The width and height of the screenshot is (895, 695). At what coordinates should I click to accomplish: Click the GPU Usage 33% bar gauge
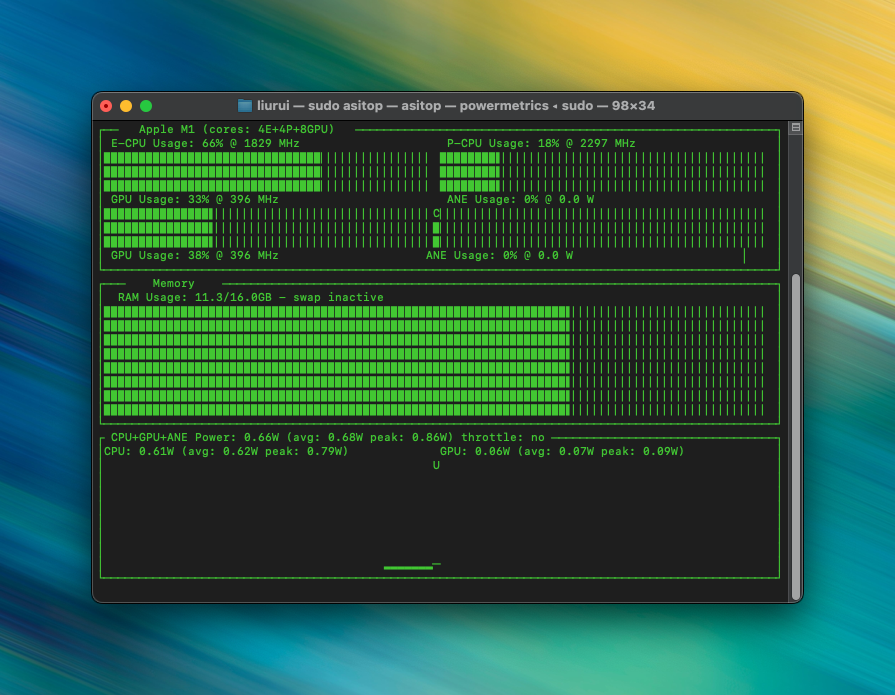coord(266,227)
